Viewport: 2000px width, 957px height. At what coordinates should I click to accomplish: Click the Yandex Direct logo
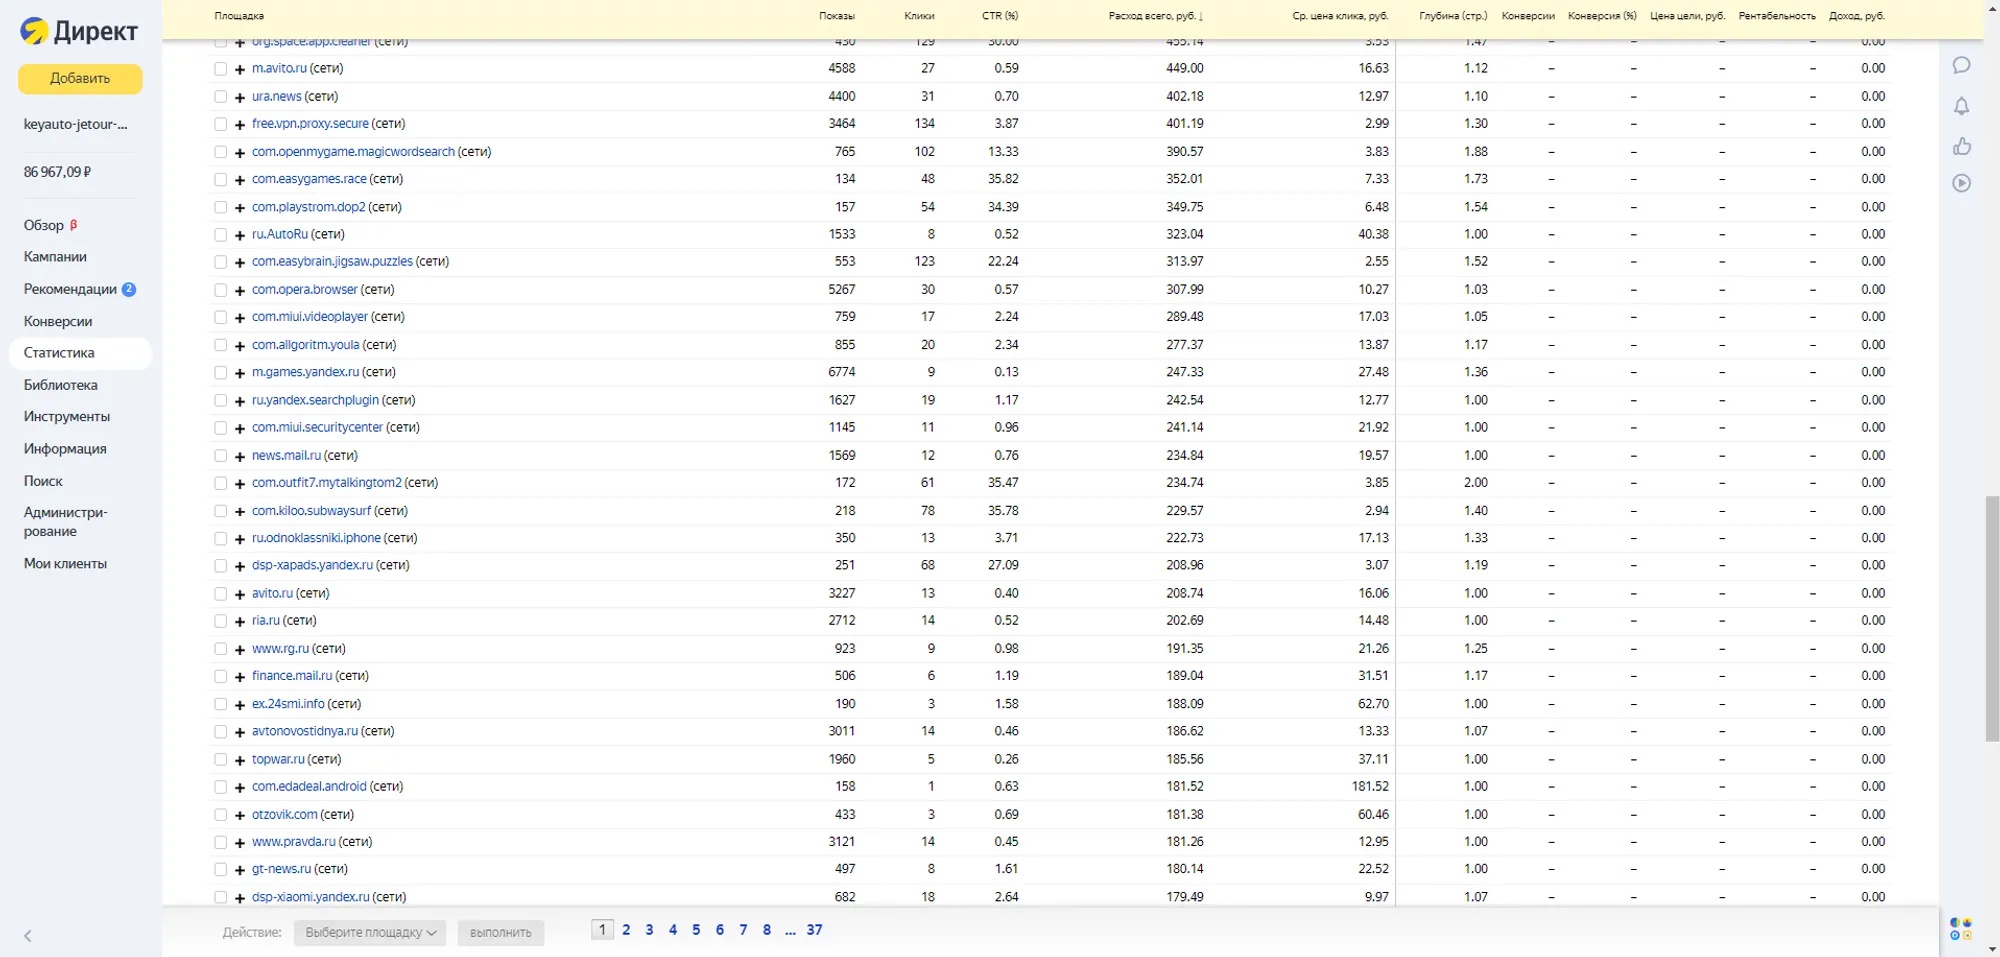78,32
